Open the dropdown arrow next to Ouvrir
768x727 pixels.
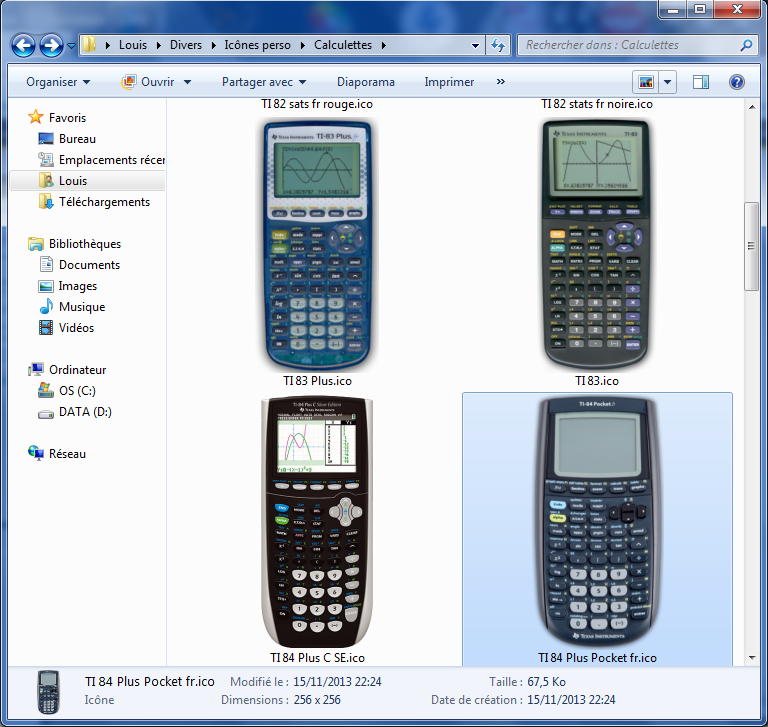188,82
